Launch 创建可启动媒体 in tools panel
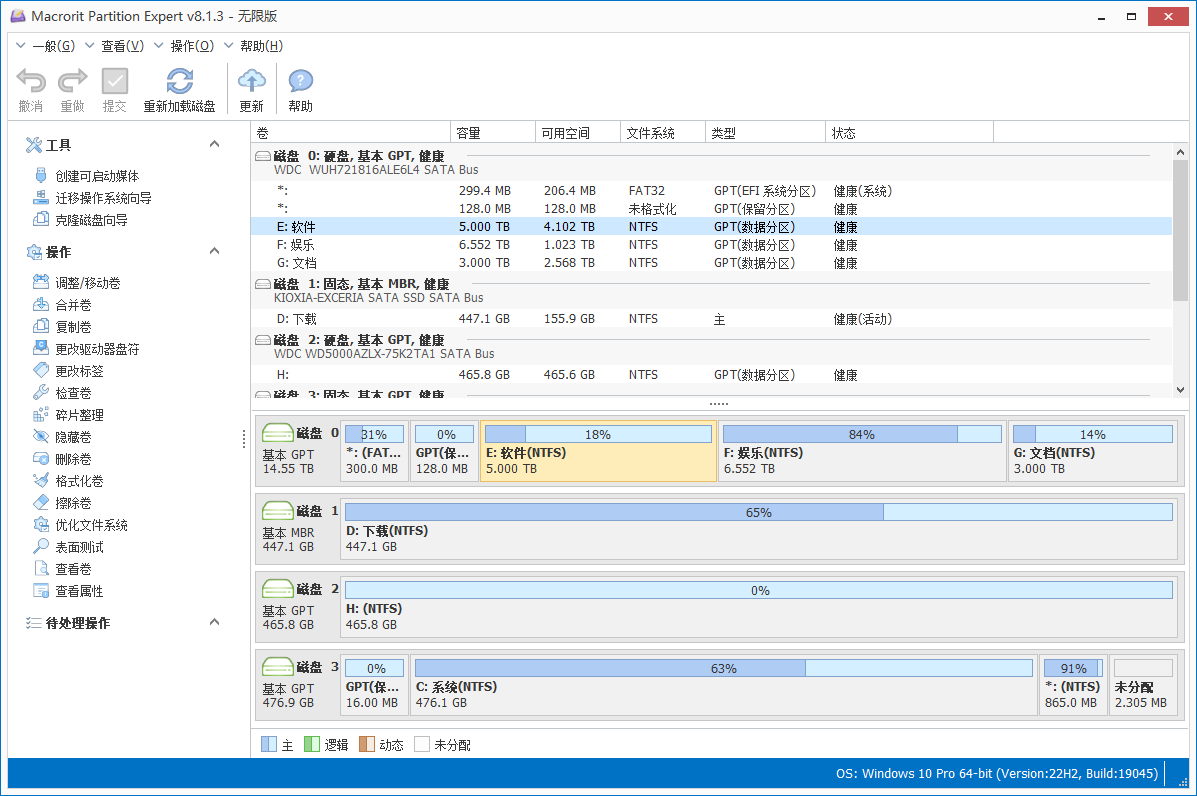Image resolution: width=1197 pixels, height=796 pixels. 97,176
